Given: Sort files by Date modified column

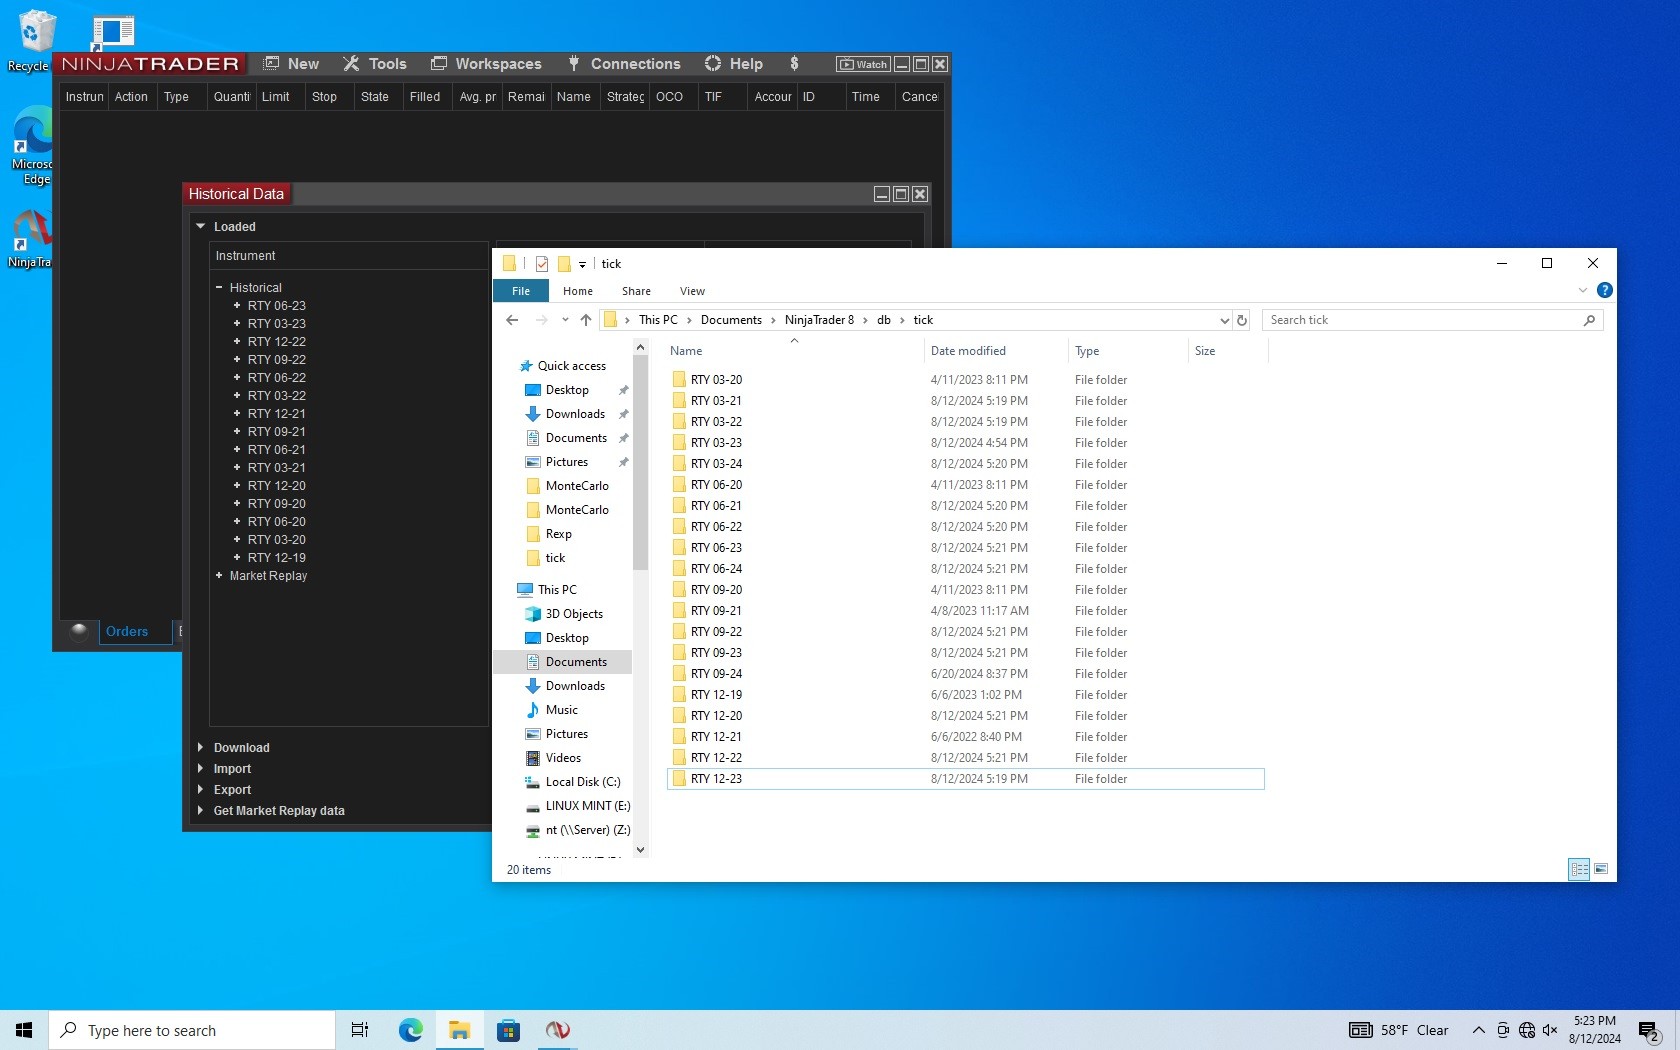Looking at the screenshot, I should 968,351.
